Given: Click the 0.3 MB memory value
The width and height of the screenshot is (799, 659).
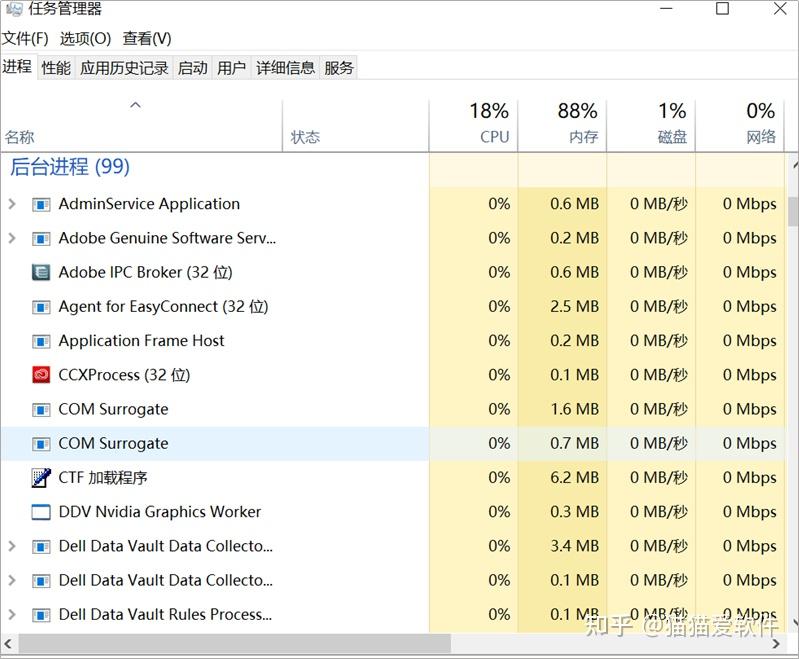Looking at the screenshot, I should click(574, 512).
